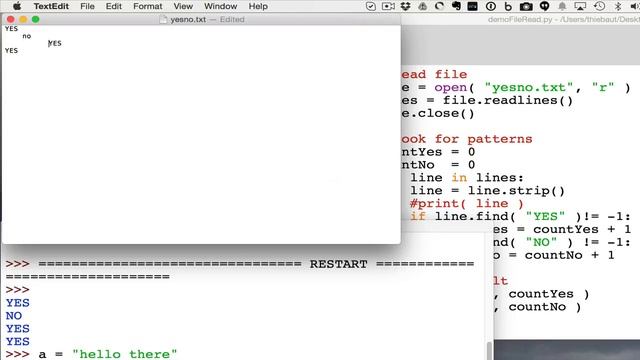Screen dimensions: 640x360
Task: Open the AirPlay display menu
Action: tap(580, 6)
